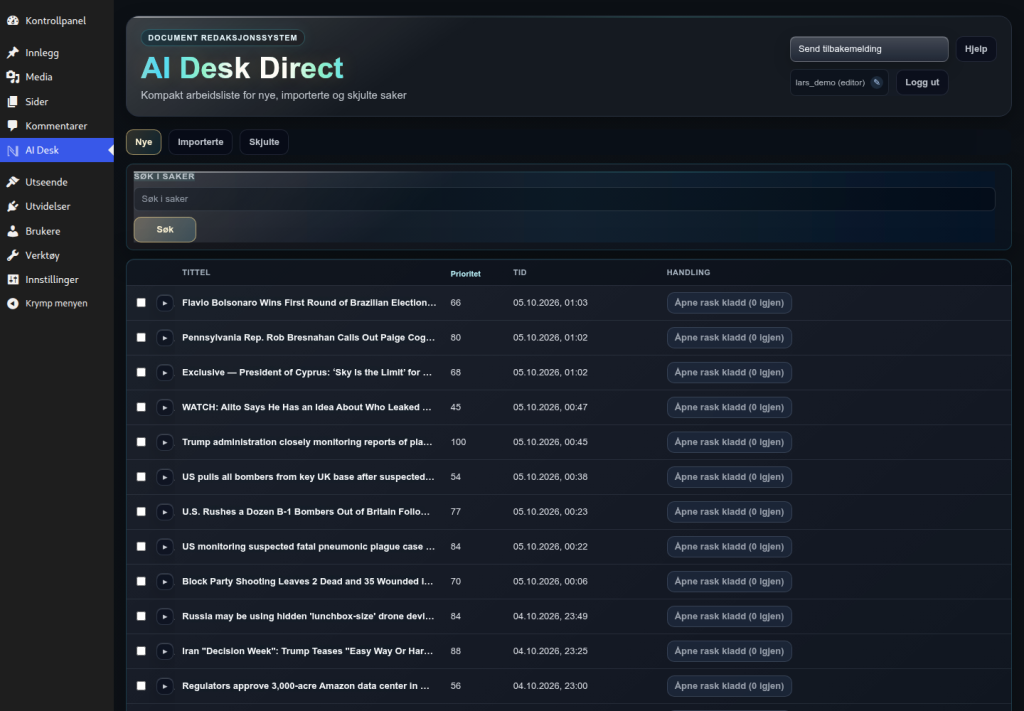Click the Hjelp button
This screenshot has height=711, width=1024.
point(976,49)
